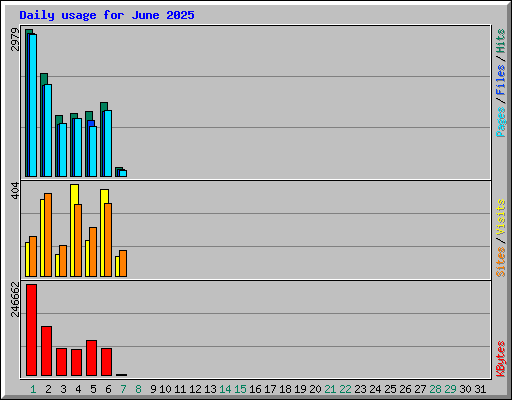The width and height of the screenshot is (512, 400).
Task: Click day label 10 on x-axis
Action: pos(165,389)
